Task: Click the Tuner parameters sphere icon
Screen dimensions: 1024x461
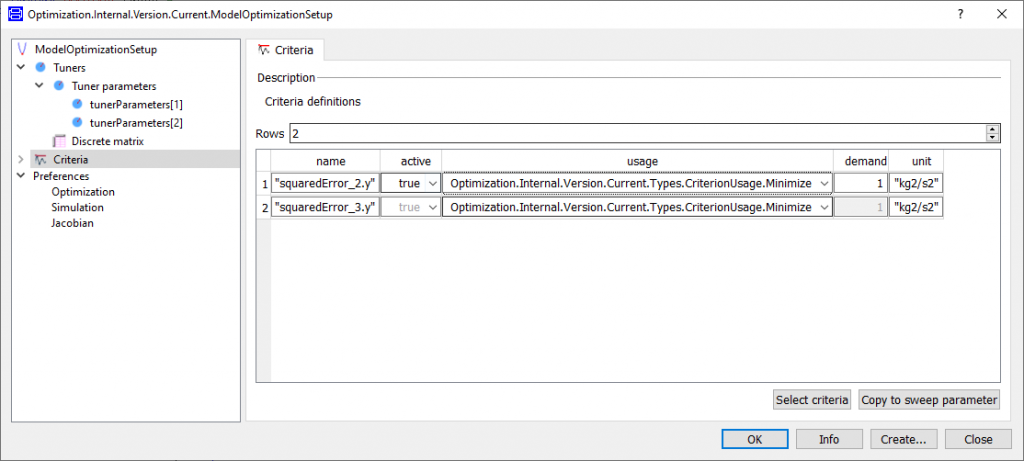Action: (x=59, y=86)
